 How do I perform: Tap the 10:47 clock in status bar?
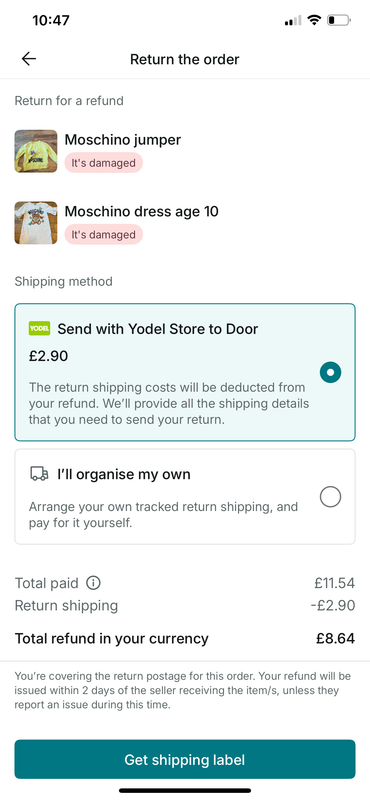(51, 20)
